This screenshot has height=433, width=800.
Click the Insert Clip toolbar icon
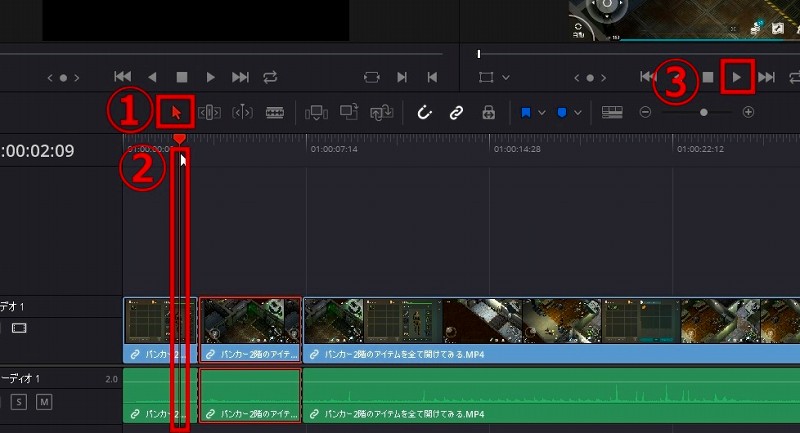click(316, 113)
